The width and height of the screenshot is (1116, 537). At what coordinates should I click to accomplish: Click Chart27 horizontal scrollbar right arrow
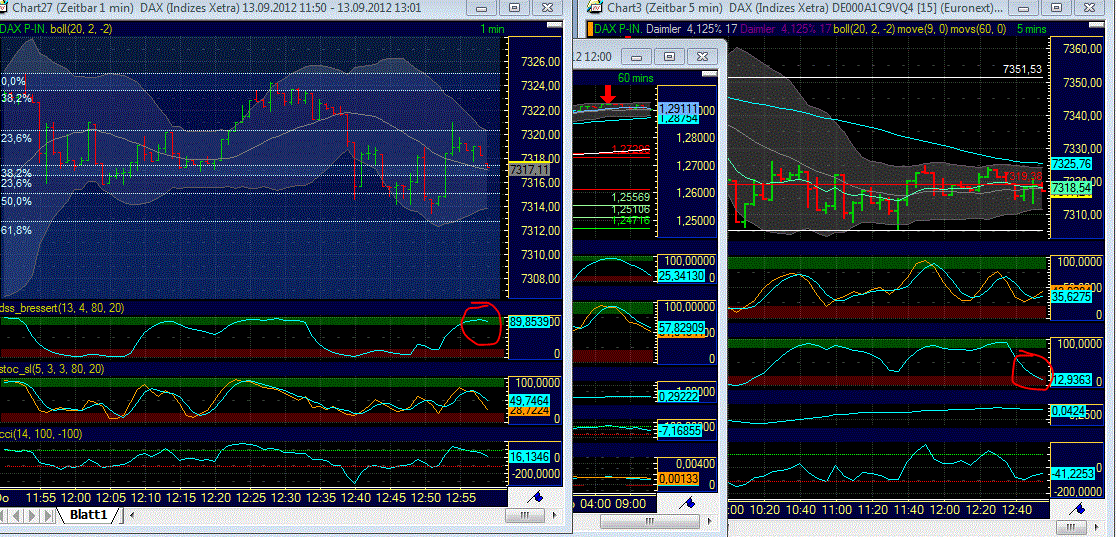[x=554, y=515]
